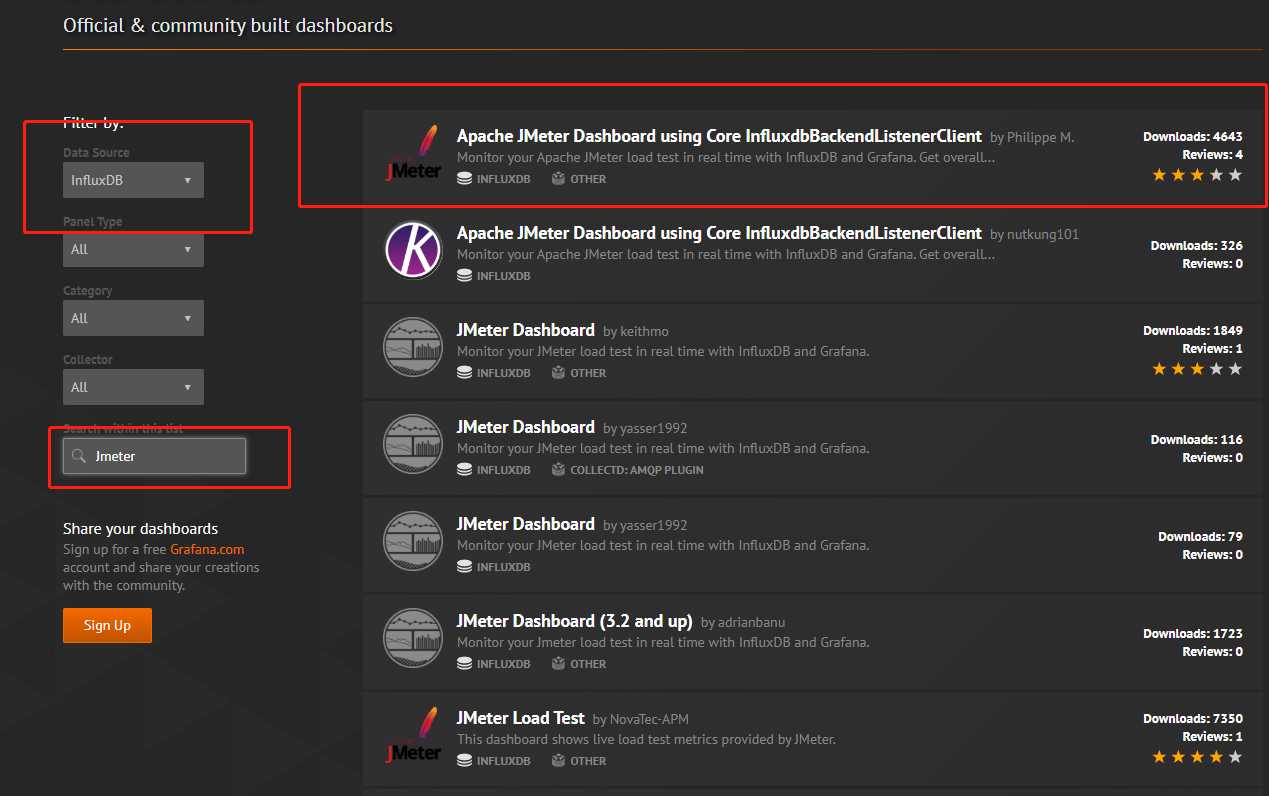1269x796 pixels.
Task: Open the Grafana.com link
Action: (207, 549)
